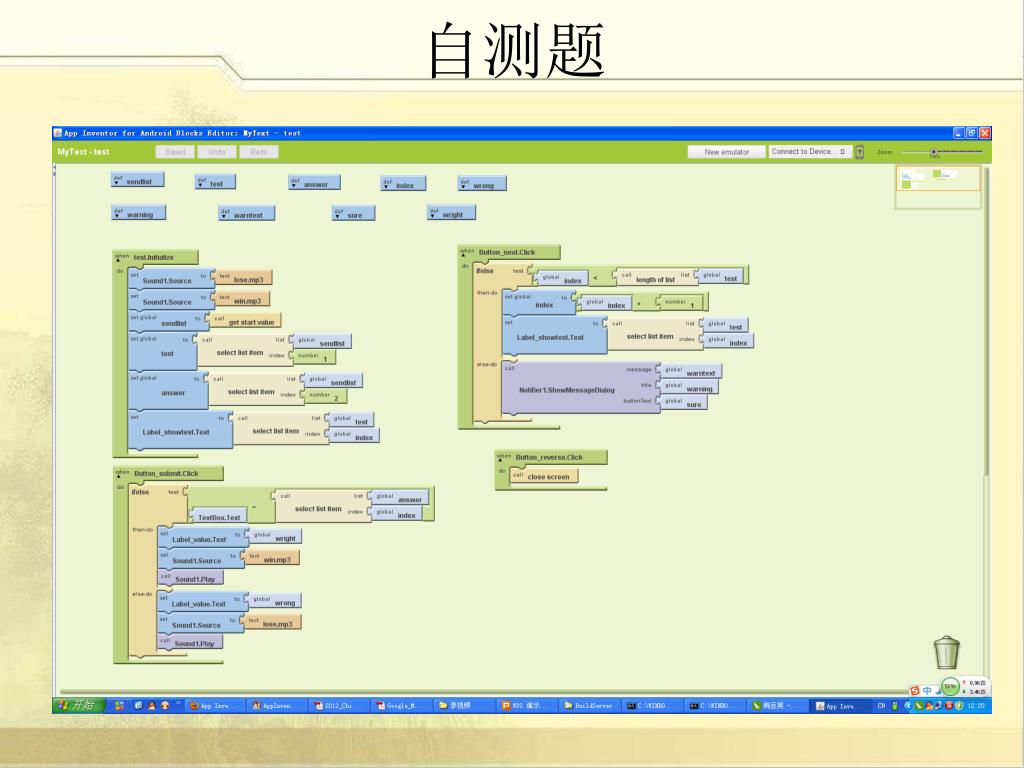This screenshot has height=768, width=1024.
Task: Click the Firefox App Inventor taskbar item
Action: tap(214, 705)
